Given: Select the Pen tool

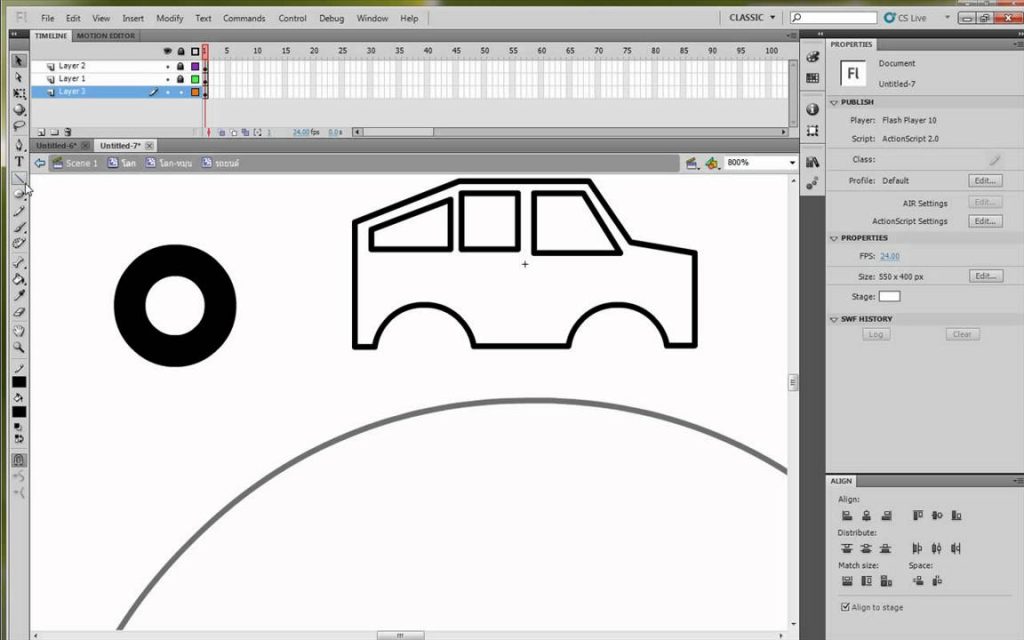Looking at the screenshot, I should 19,145.
